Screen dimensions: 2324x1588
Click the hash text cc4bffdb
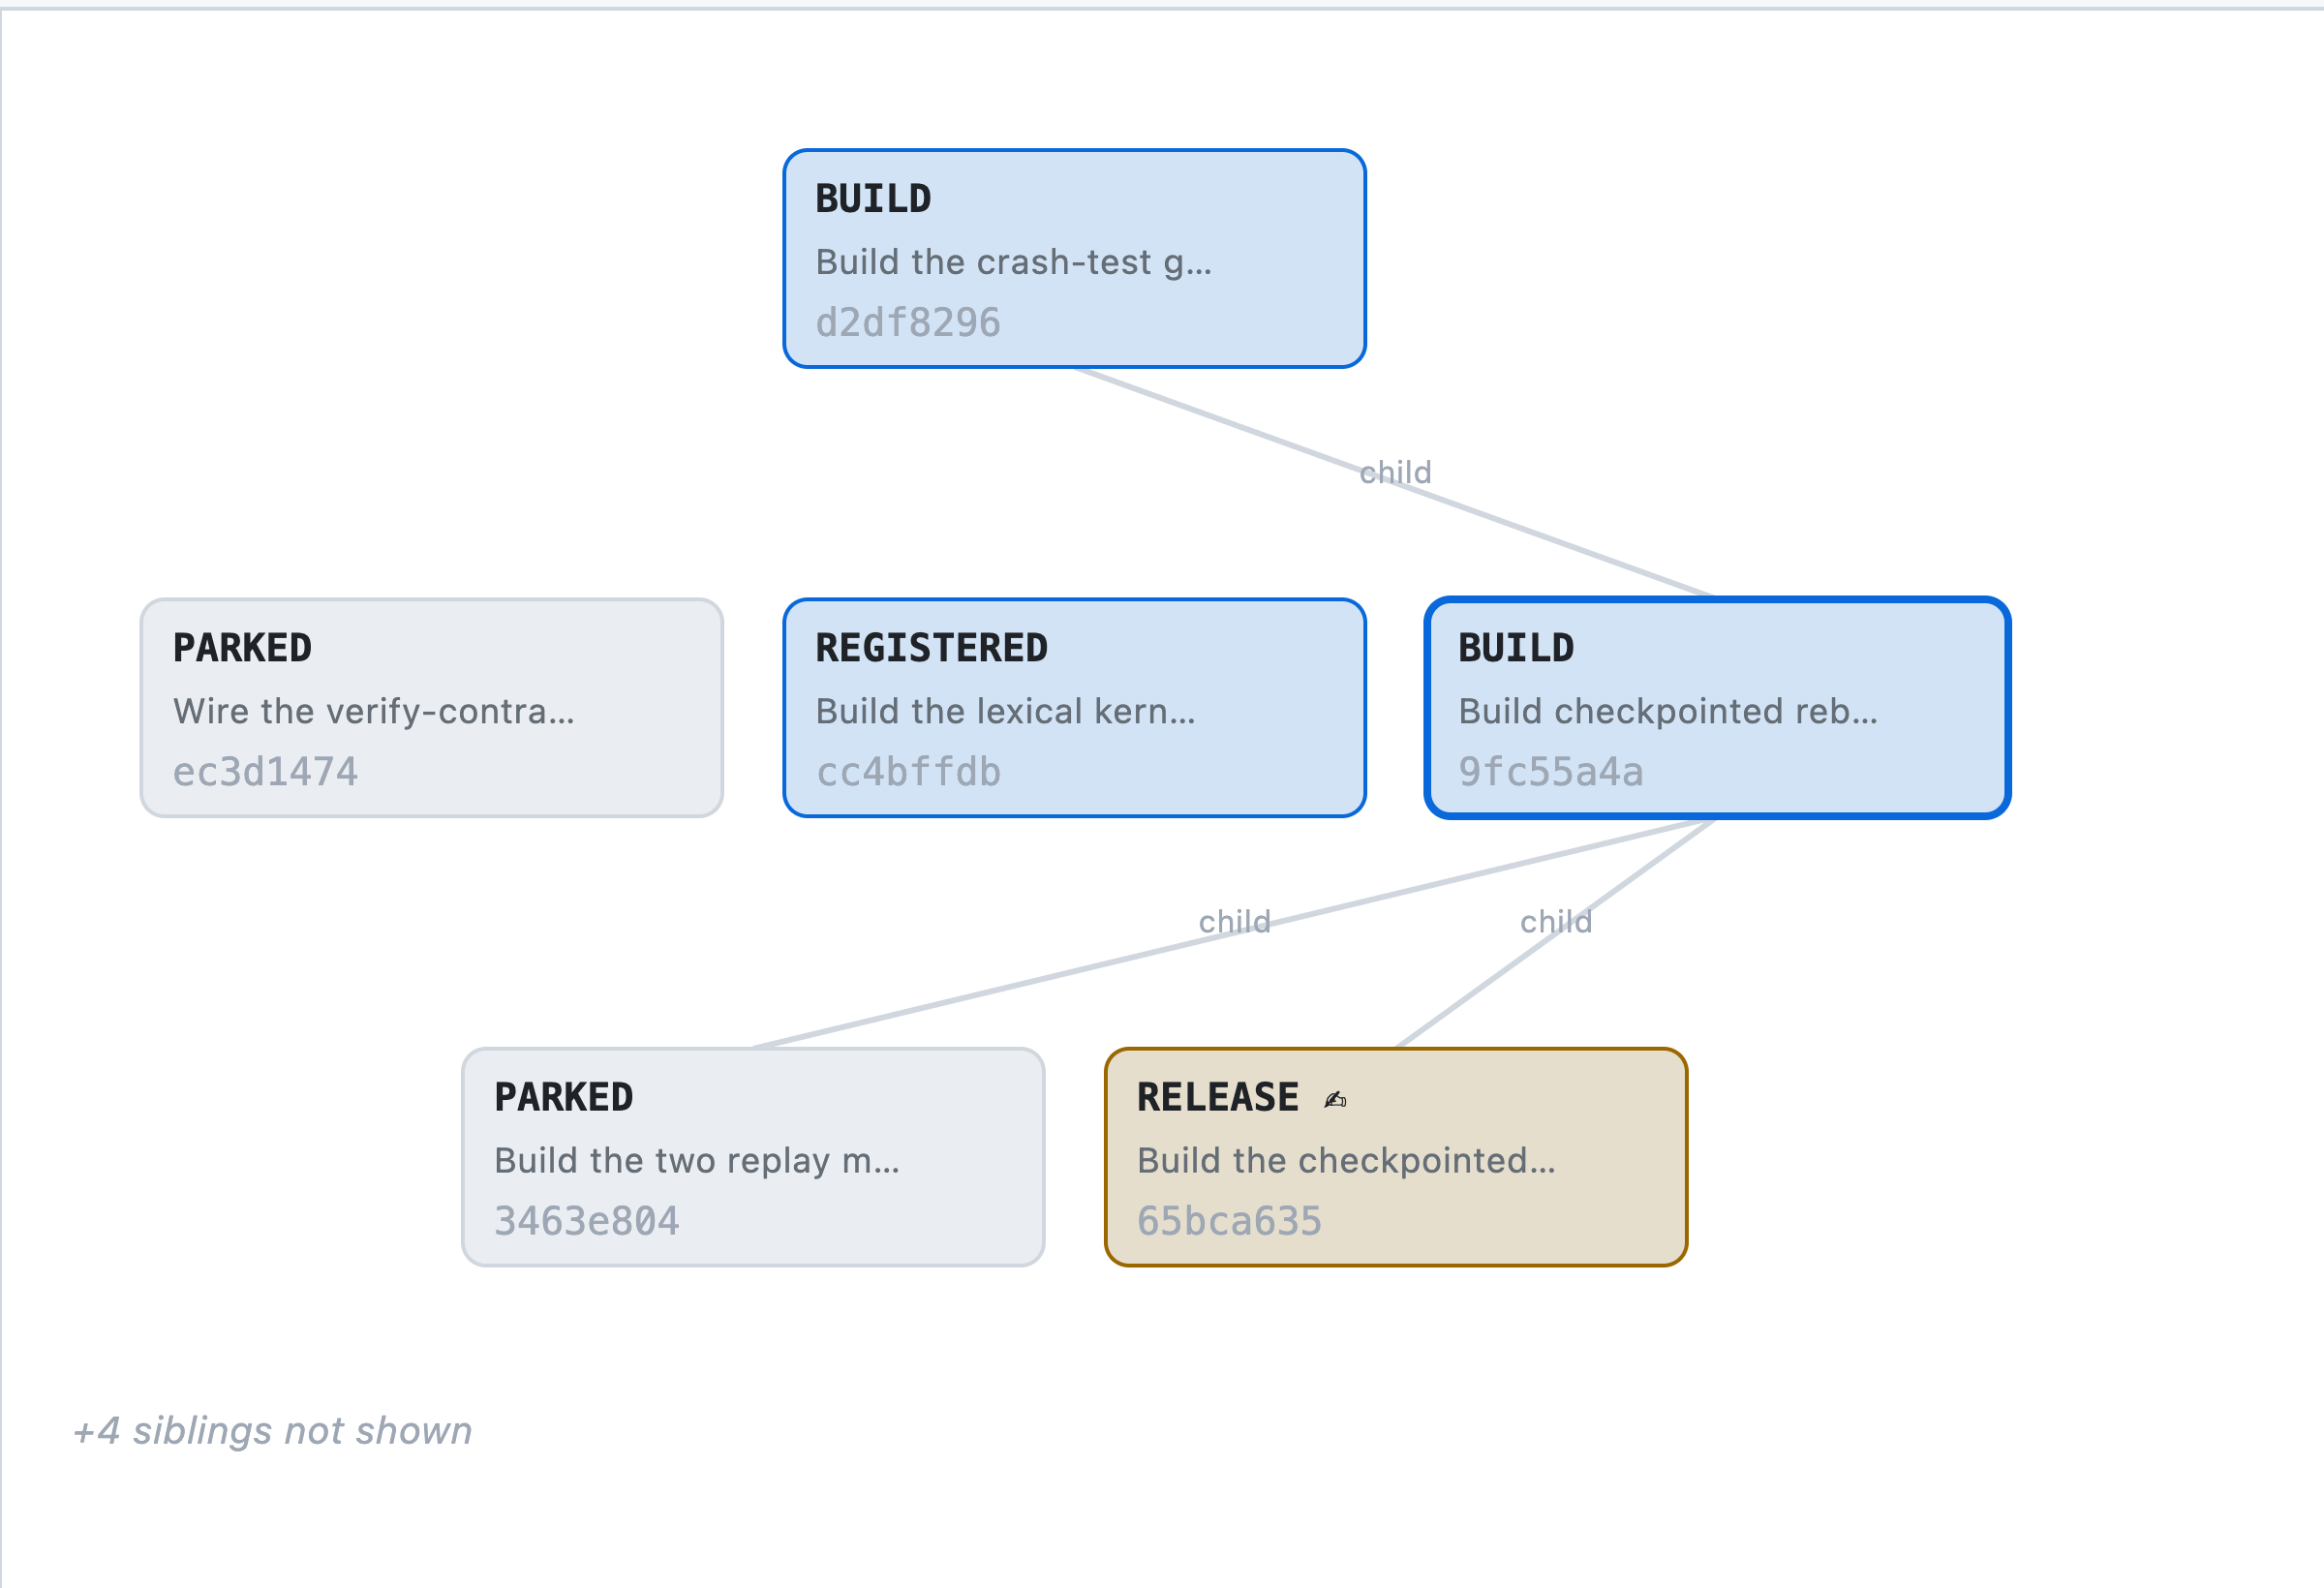tap(907, 772)
